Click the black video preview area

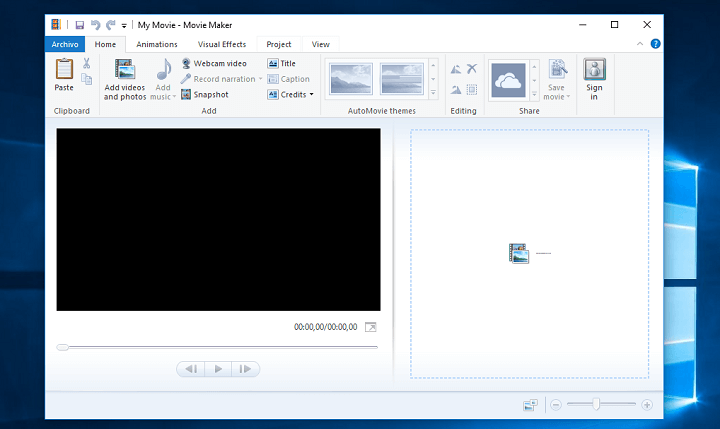[x=219, y=220]
